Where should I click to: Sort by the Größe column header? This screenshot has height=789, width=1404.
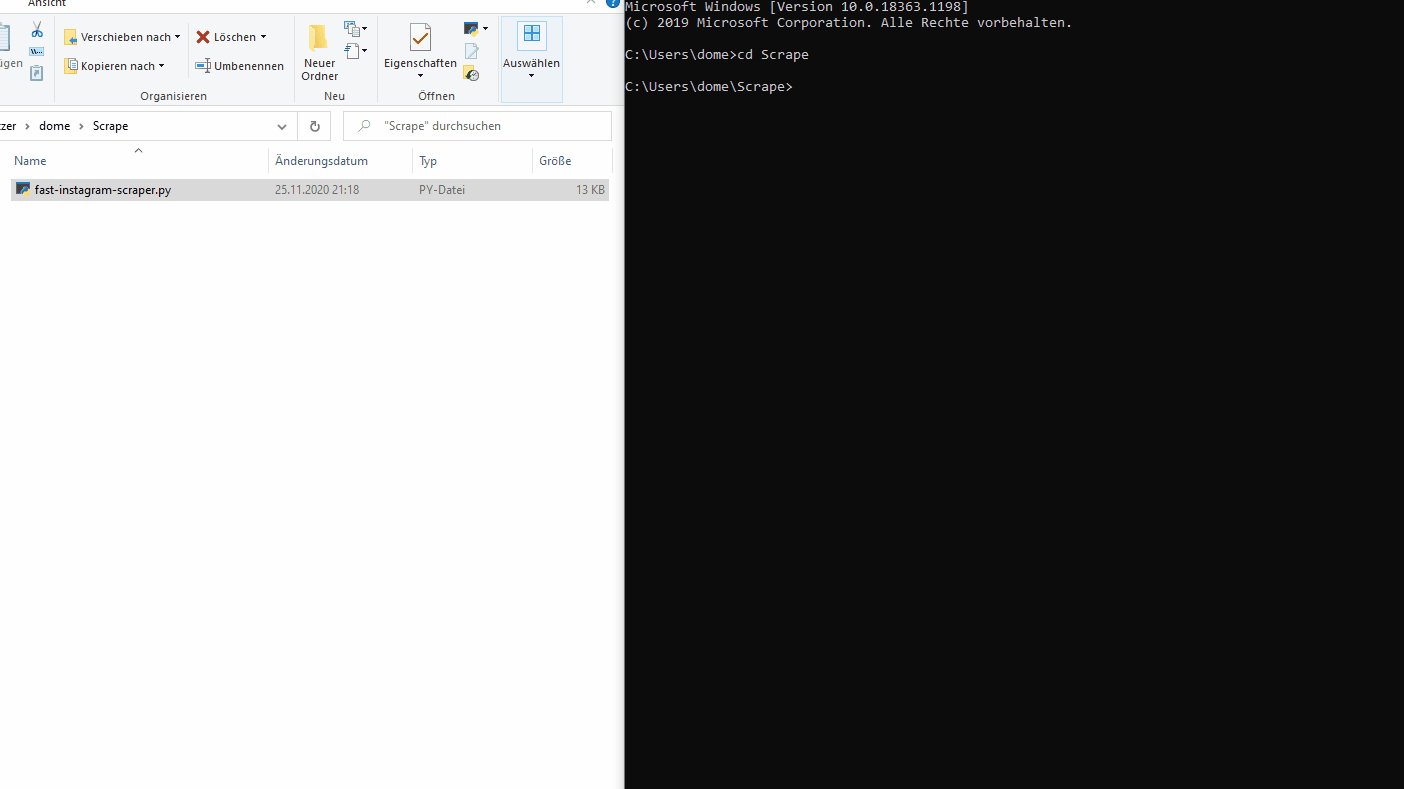click(571, 161)
